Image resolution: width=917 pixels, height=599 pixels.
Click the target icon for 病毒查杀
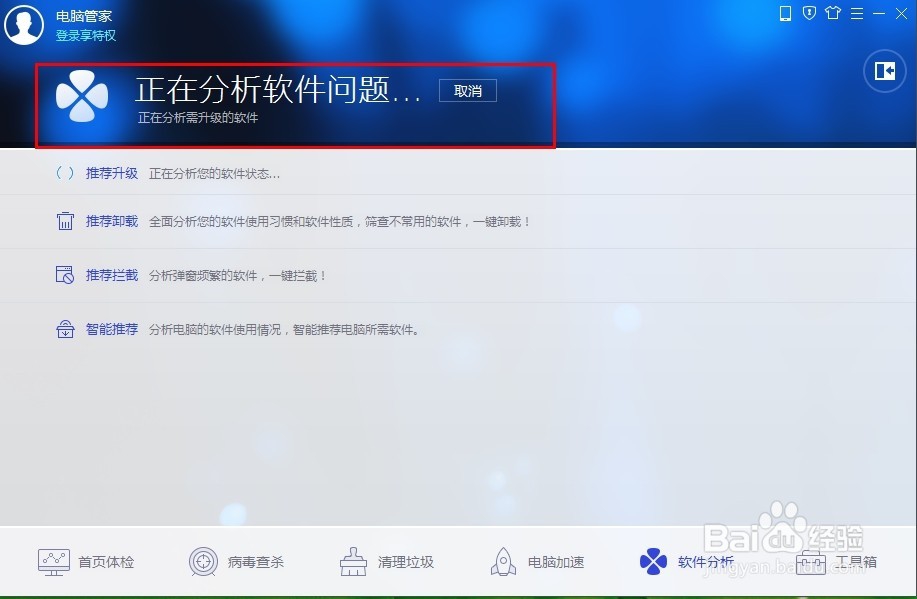point(204,562)
